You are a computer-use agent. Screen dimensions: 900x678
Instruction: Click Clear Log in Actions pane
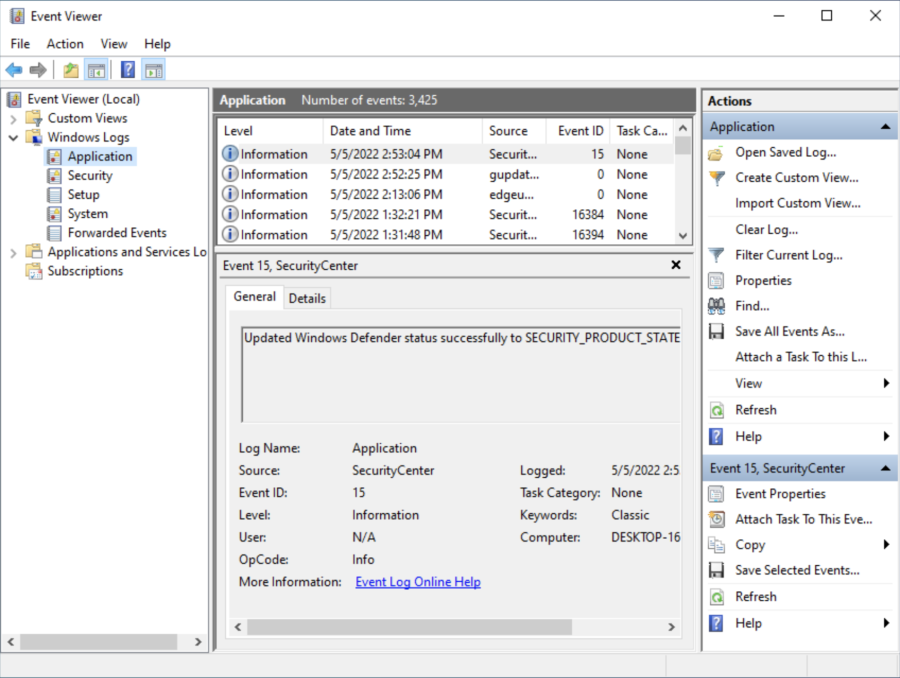(x=766, y=229)
